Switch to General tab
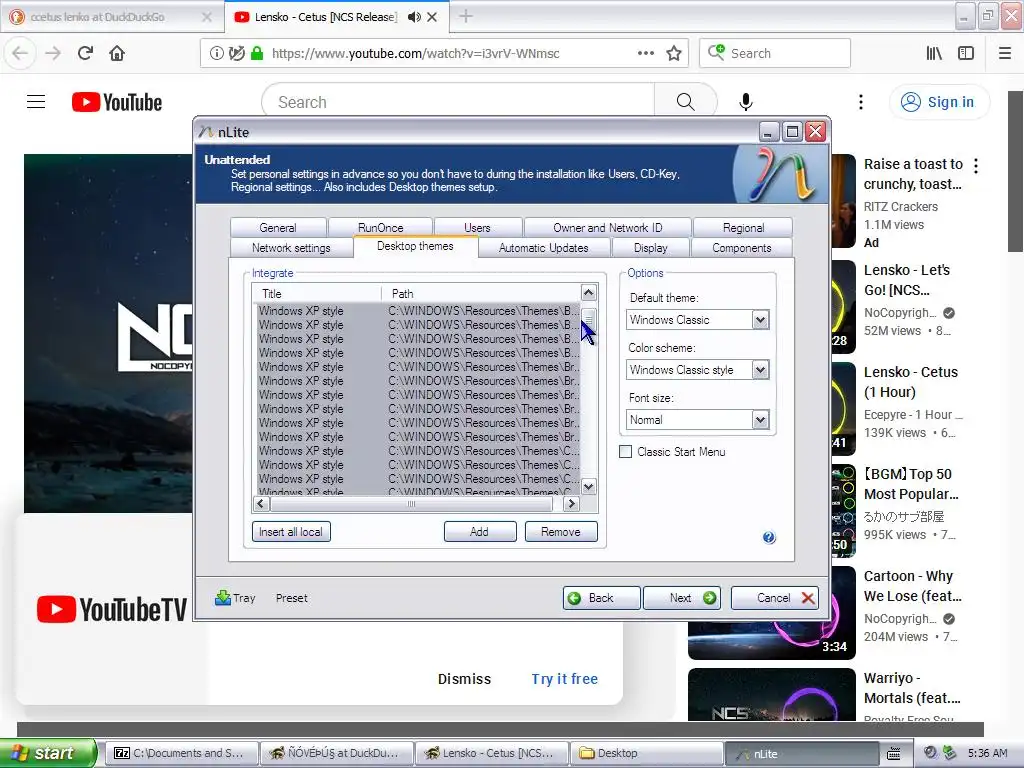This screenshot has width=1024, height=768. [278, 227]
